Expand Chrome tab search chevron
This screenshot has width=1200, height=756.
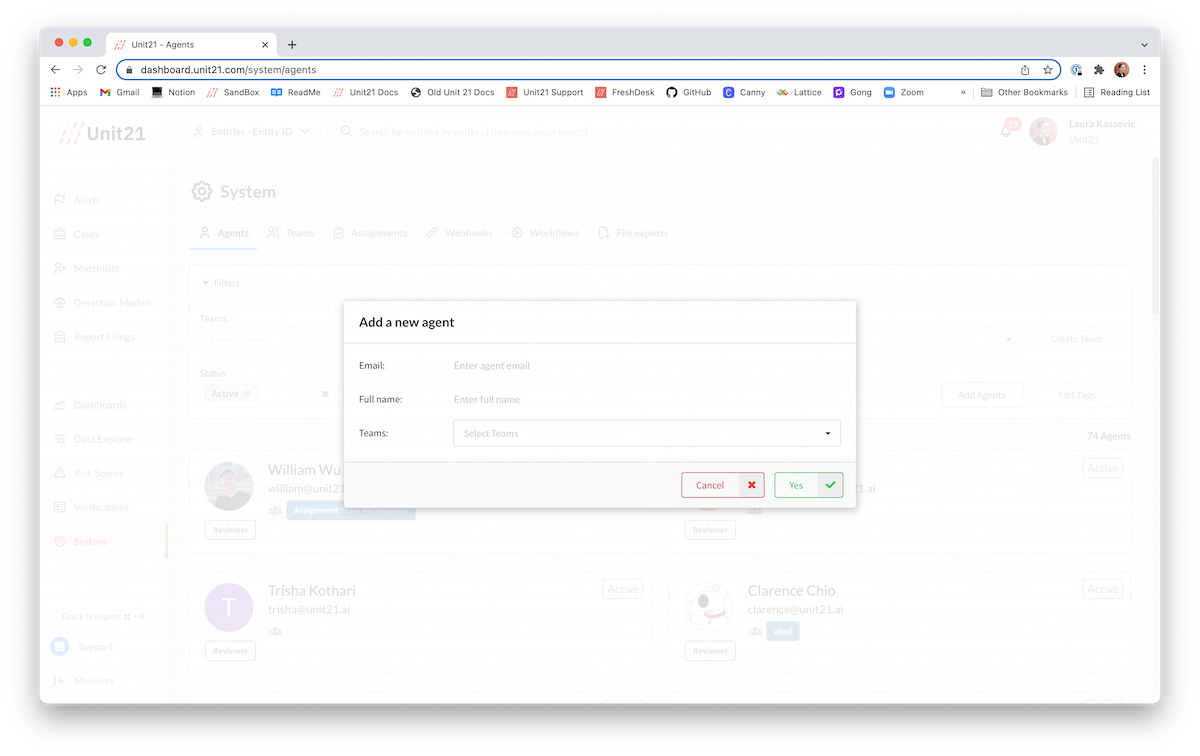pyautogui.click(x=1144, y=45)
